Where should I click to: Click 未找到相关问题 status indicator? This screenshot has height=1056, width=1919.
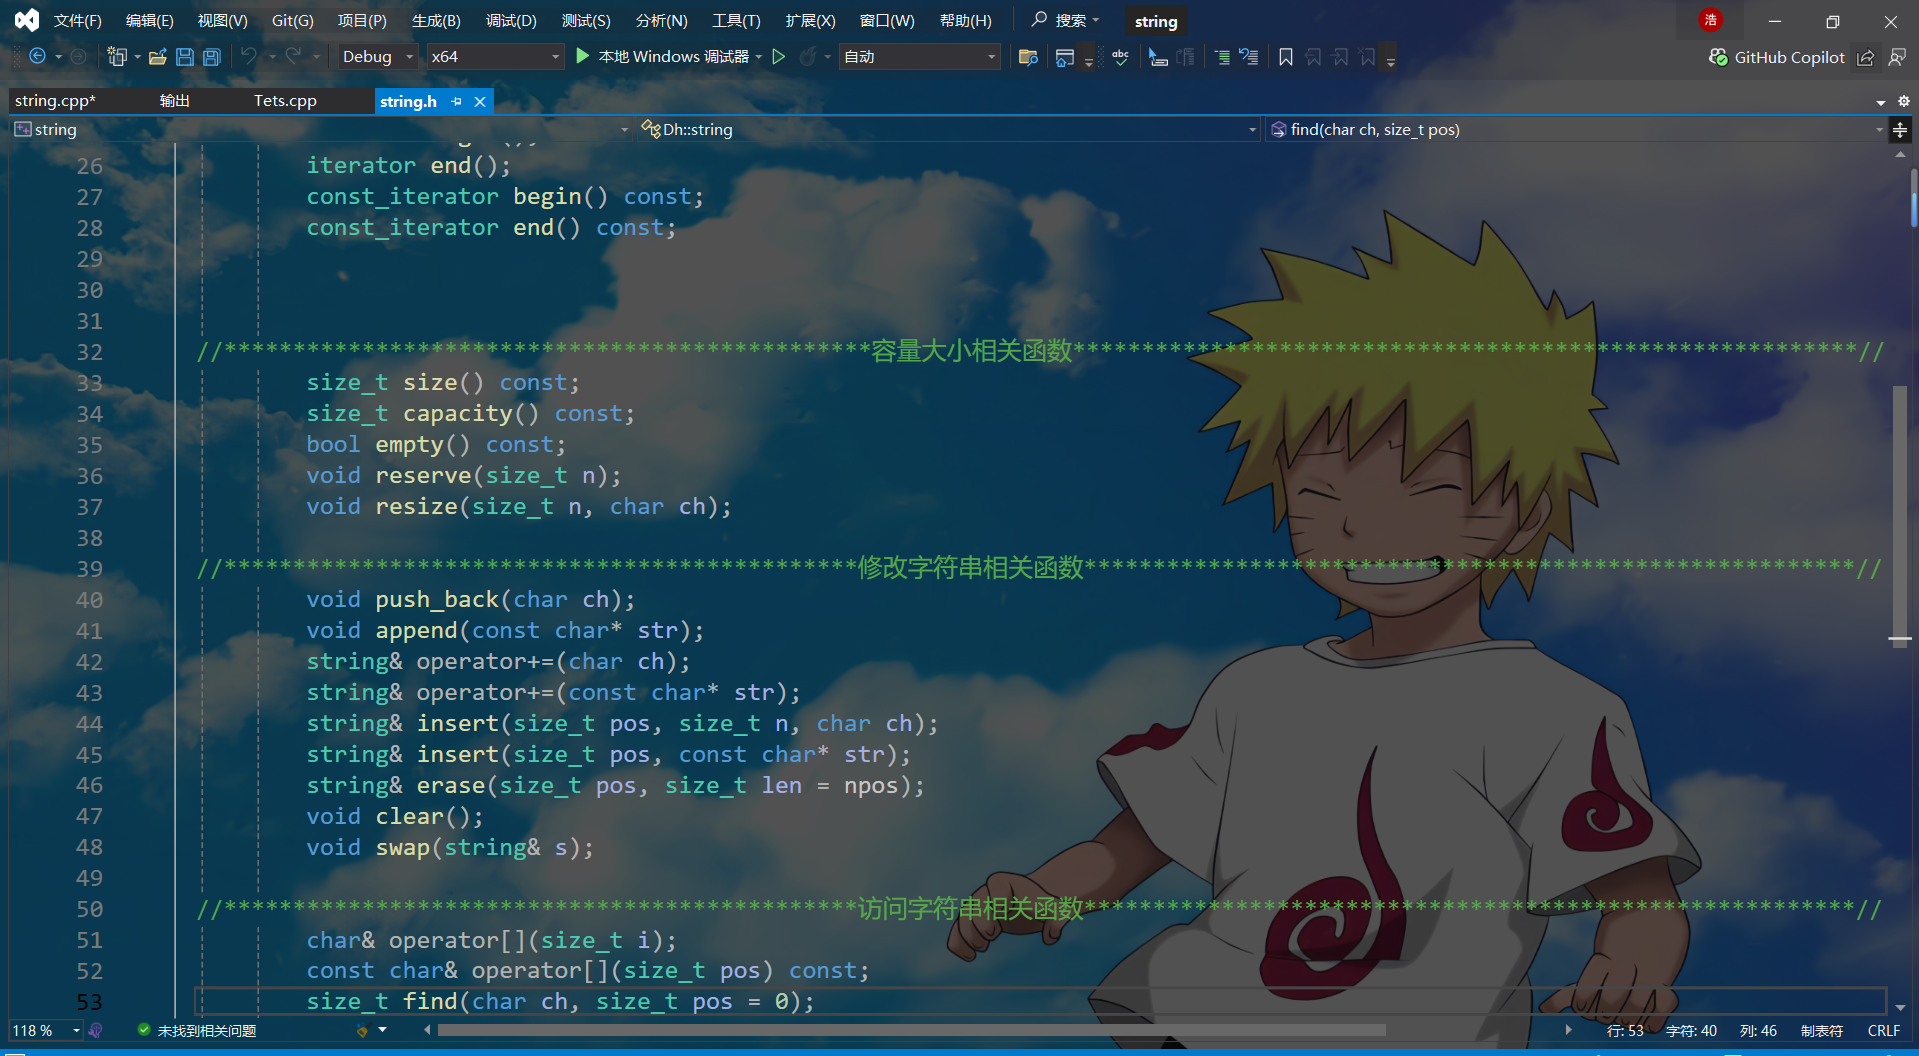point(197,1030)
